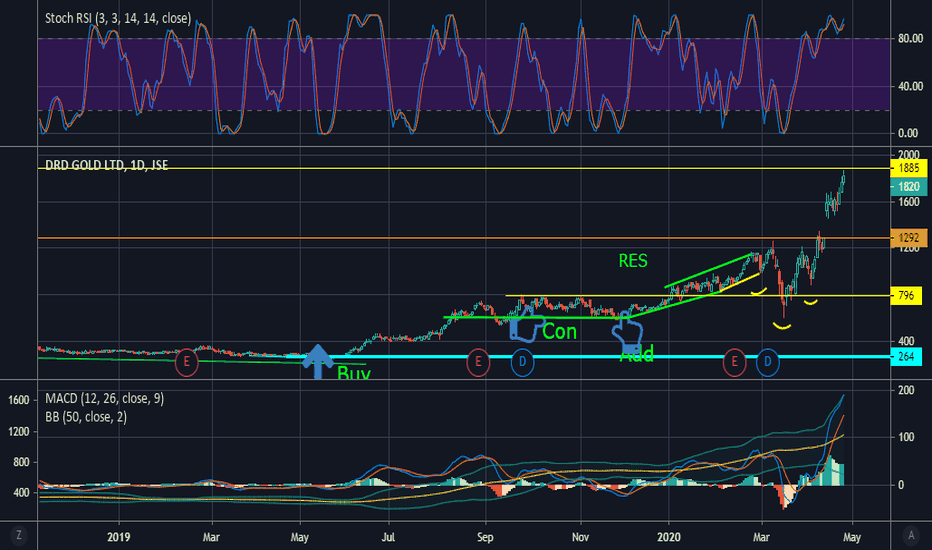Click the 1885 yellow price label
The height and width of the screenshot is (550, 932).
click(x=909, y=168)
